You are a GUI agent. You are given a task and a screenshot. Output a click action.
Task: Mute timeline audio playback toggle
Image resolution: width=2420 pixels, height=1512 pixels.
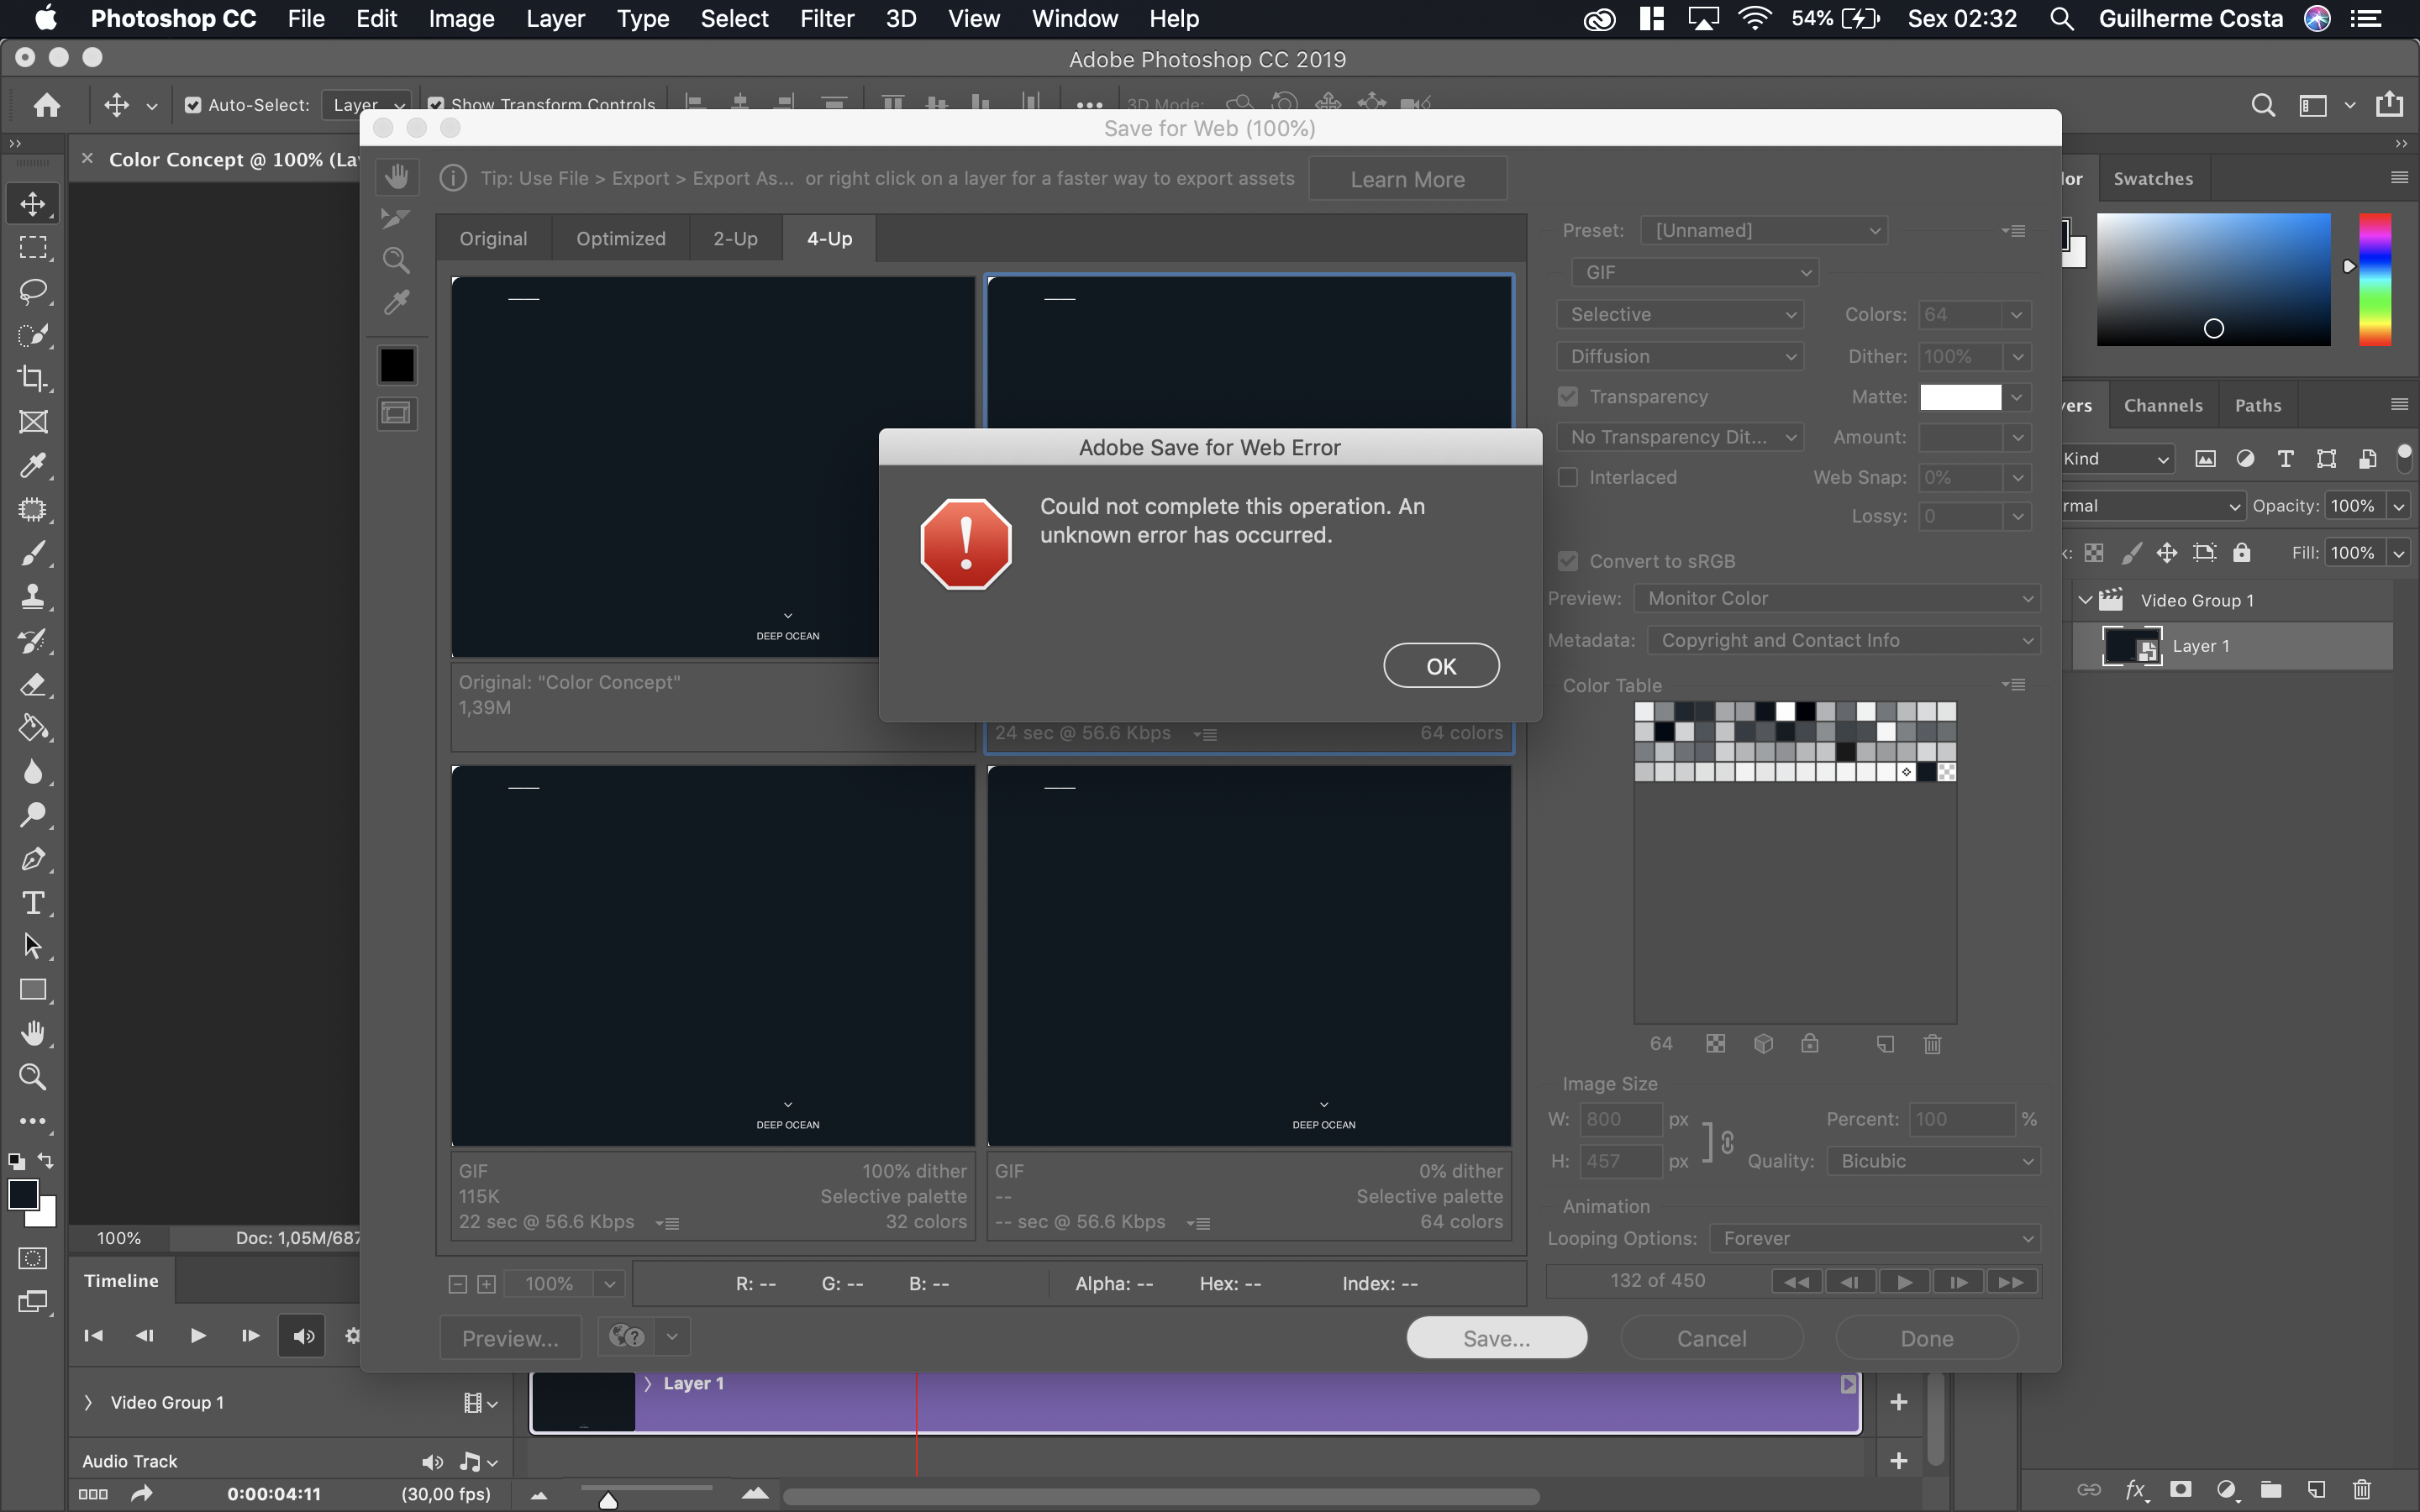tap(303, 1336)
